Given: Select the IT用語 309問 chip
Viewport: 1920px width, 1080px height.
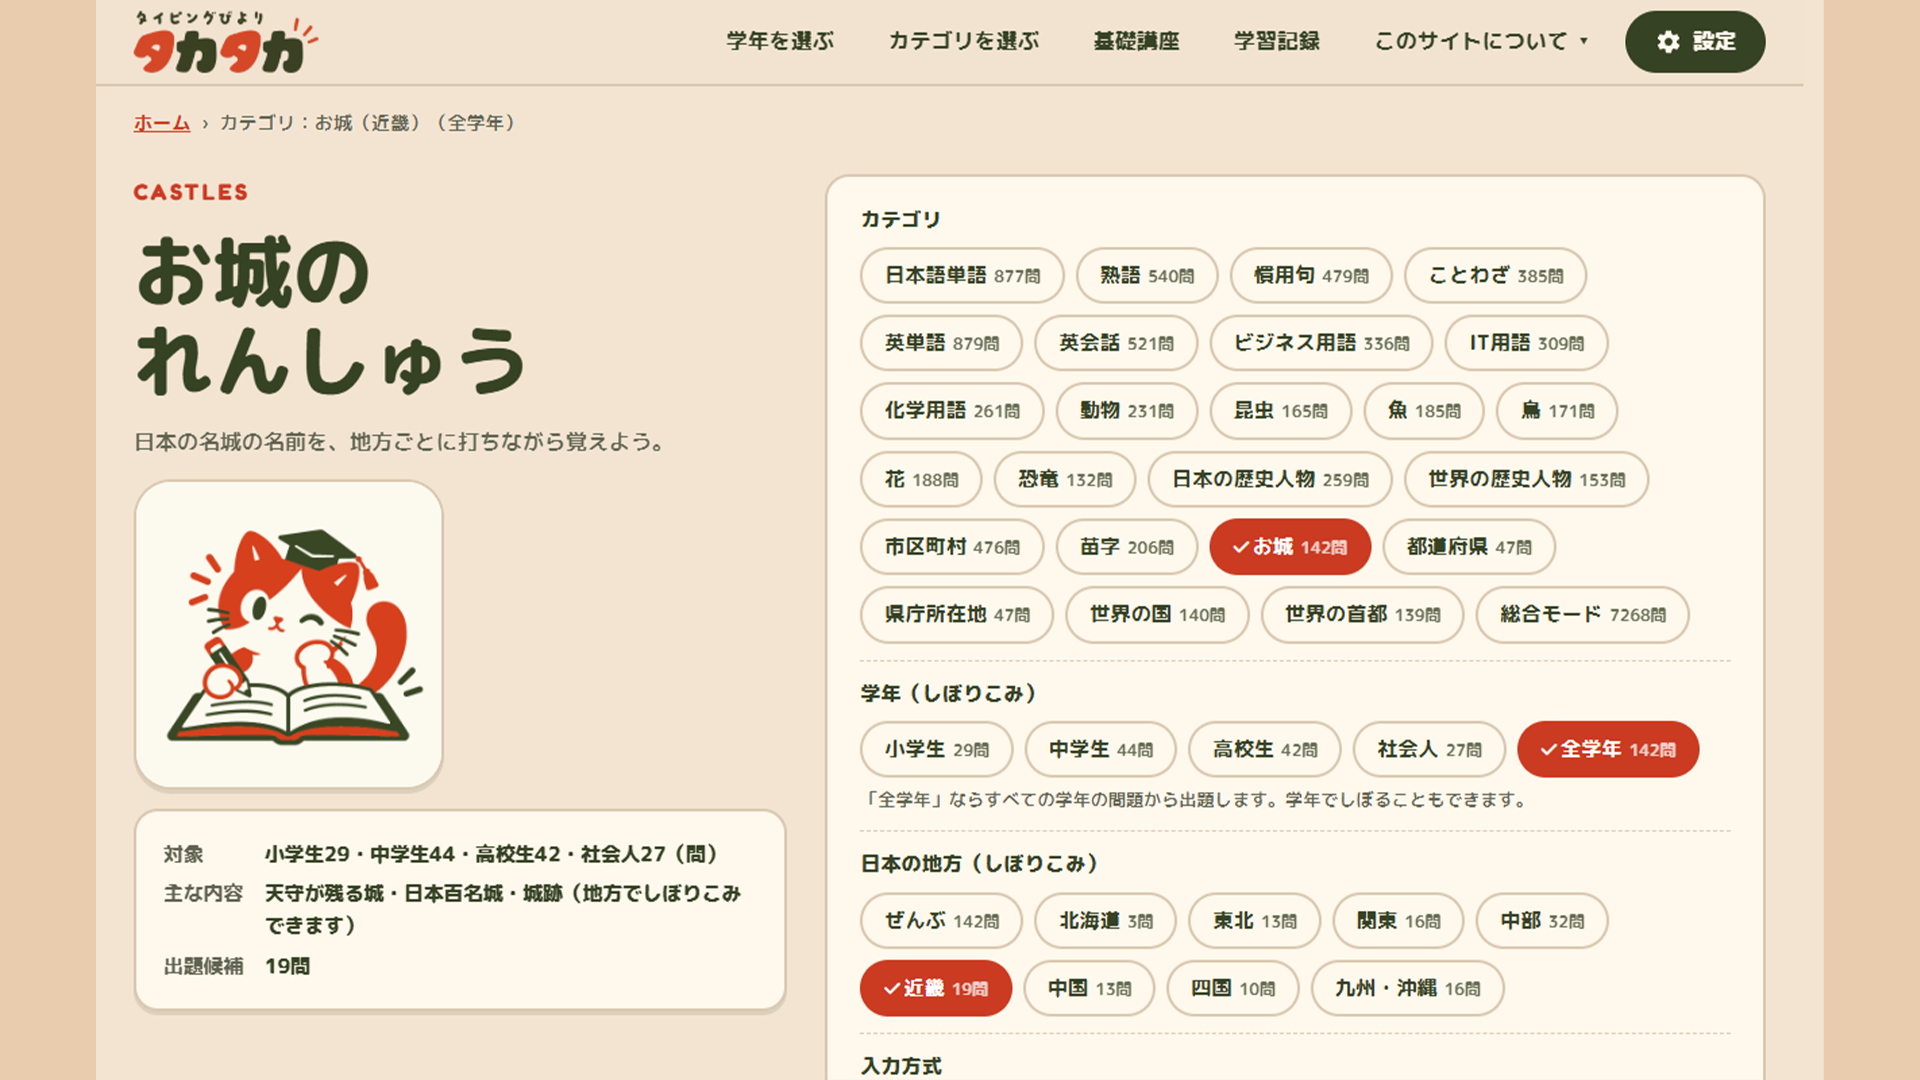Looking at the screenshot, I should tap(1526, 343).
